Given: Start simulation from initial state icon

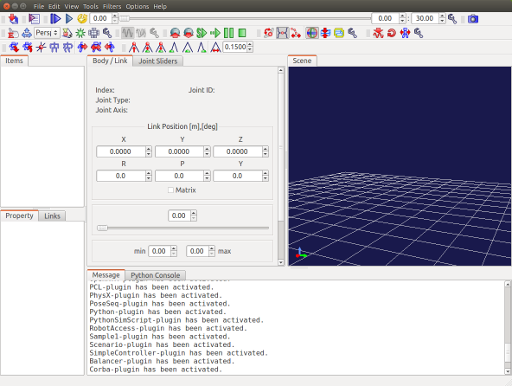Looking at the screenshot, I should [x=175, y=33].
